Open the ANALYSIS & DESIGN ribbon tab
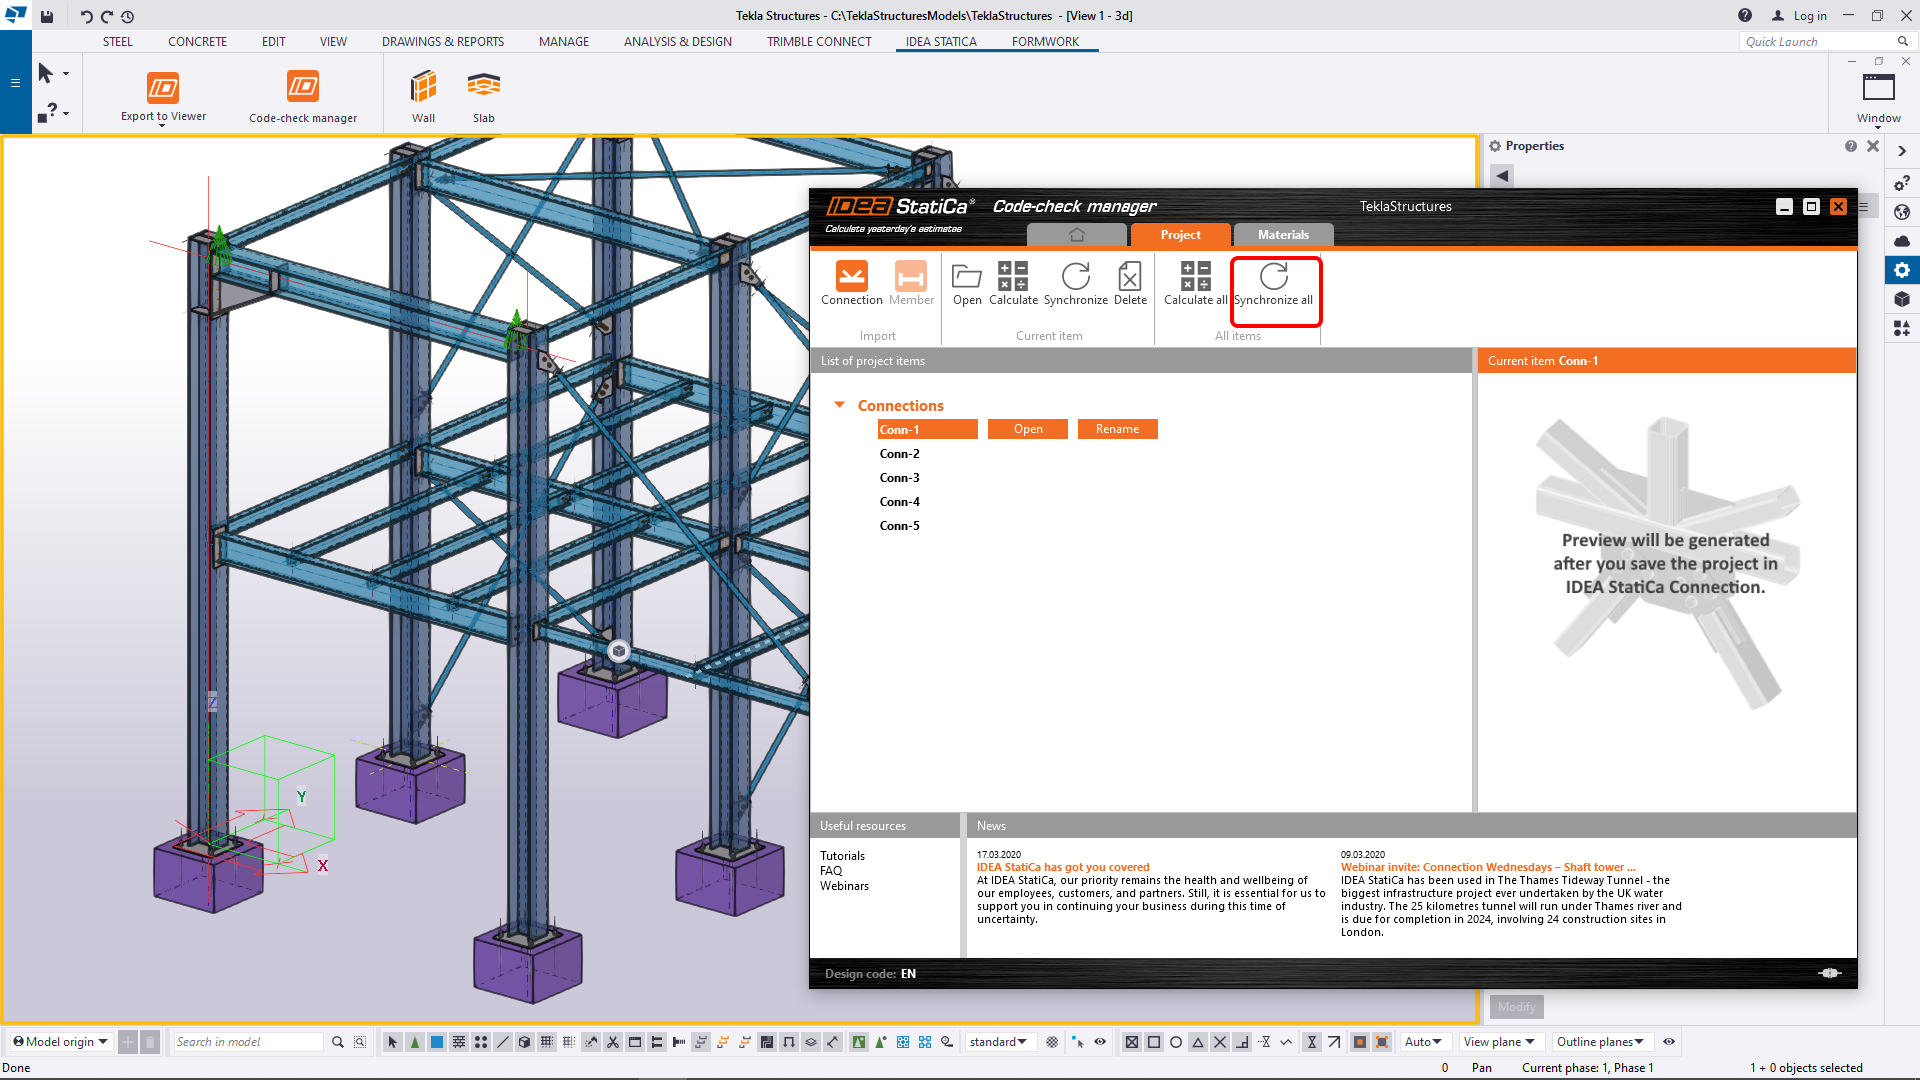1920x1080 pixels. pos(678,41)
